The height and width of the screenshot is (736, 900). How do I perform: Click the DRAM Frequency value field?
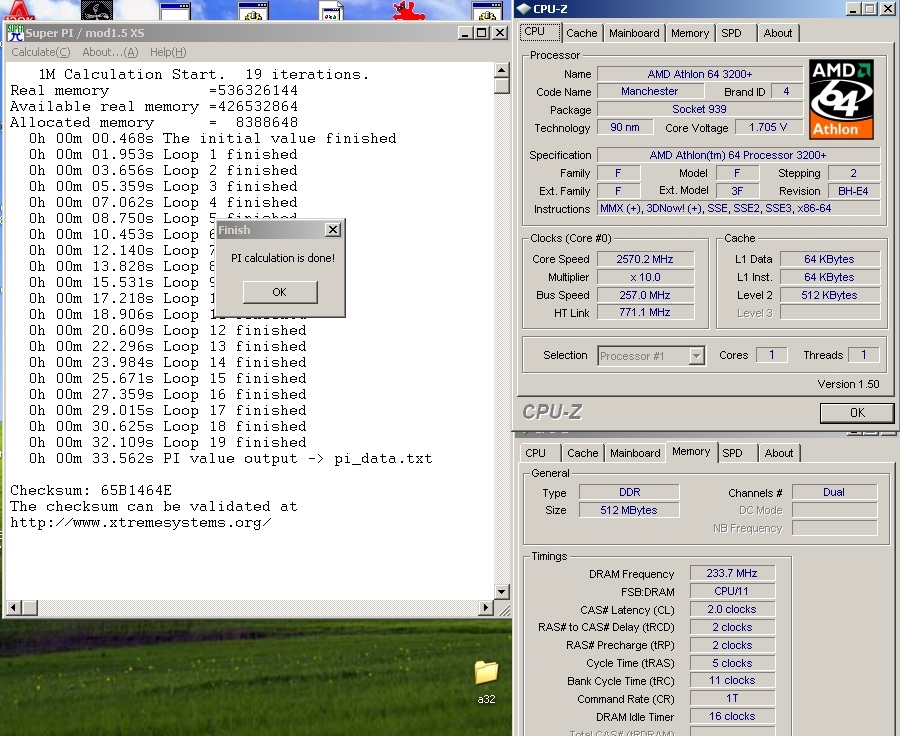[732, 574]
